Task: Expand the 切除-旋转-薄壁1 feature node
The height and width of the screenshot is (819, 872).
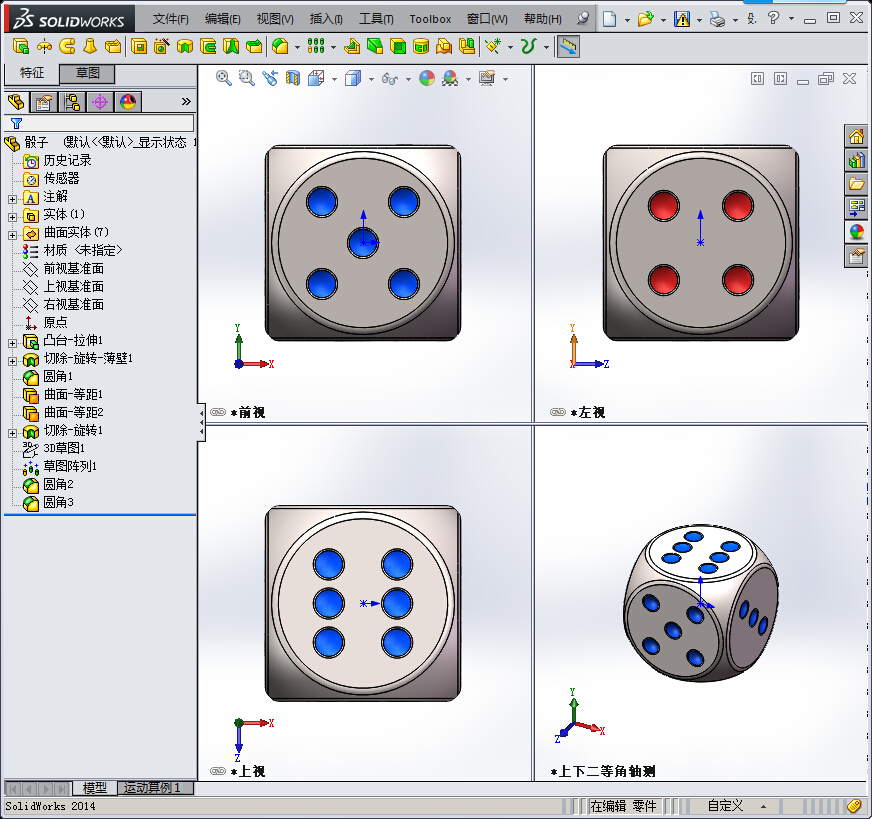Action: point(12,361)
